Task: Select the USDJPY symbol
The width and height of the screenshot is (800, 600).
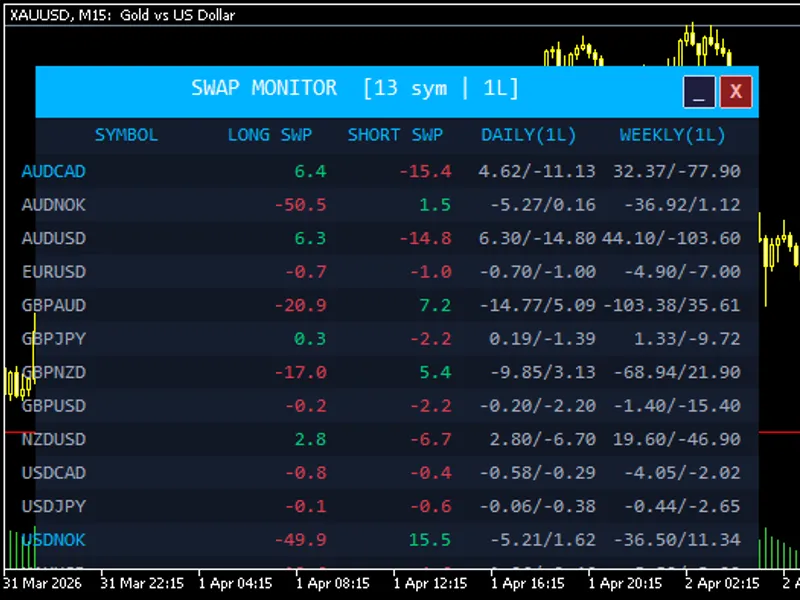Action: [x=54, y=506]
